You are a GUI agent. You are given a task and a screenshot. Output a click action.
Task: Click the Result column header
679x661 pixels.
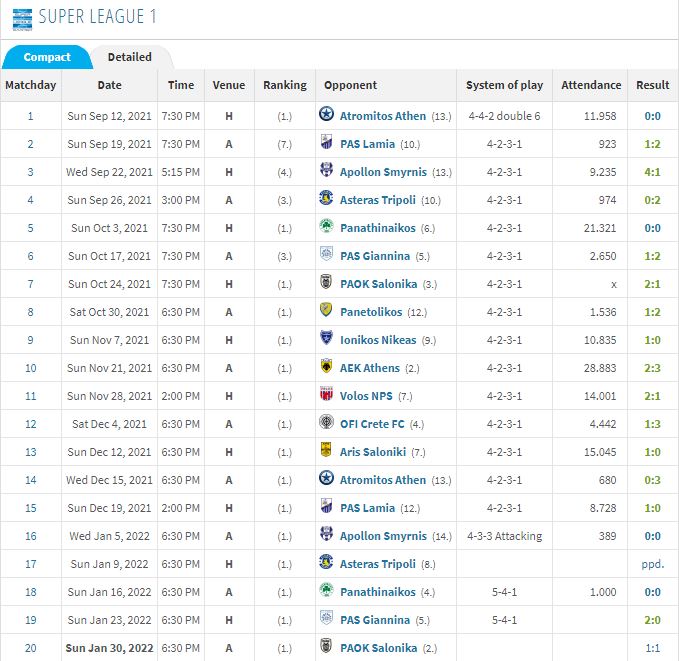click(x=653, y=85)
